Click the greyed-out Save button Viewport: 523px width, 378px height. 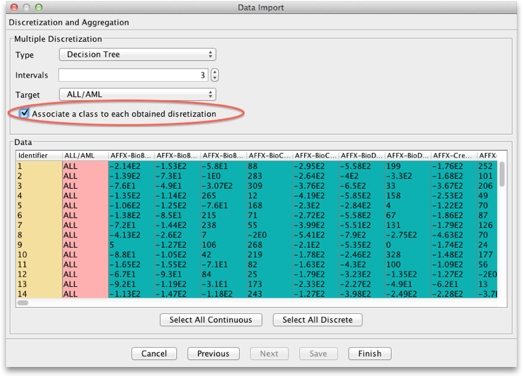(x=318, y=353)
